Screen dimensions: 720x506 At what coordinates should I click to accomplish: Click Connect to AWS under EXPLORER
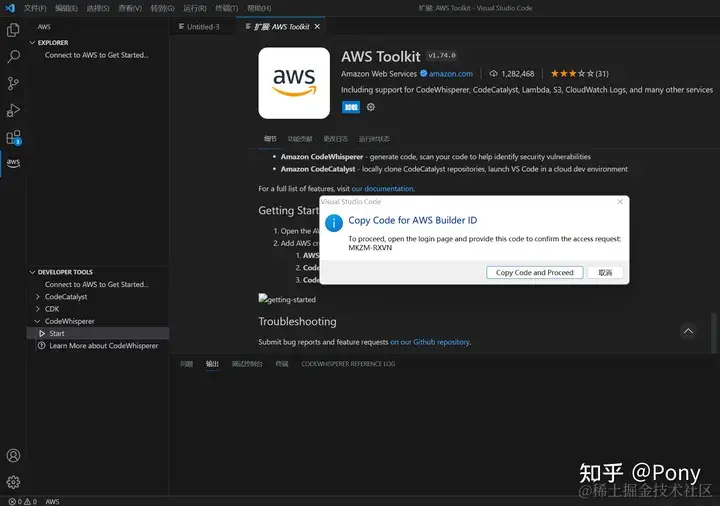tap(97, 55)
